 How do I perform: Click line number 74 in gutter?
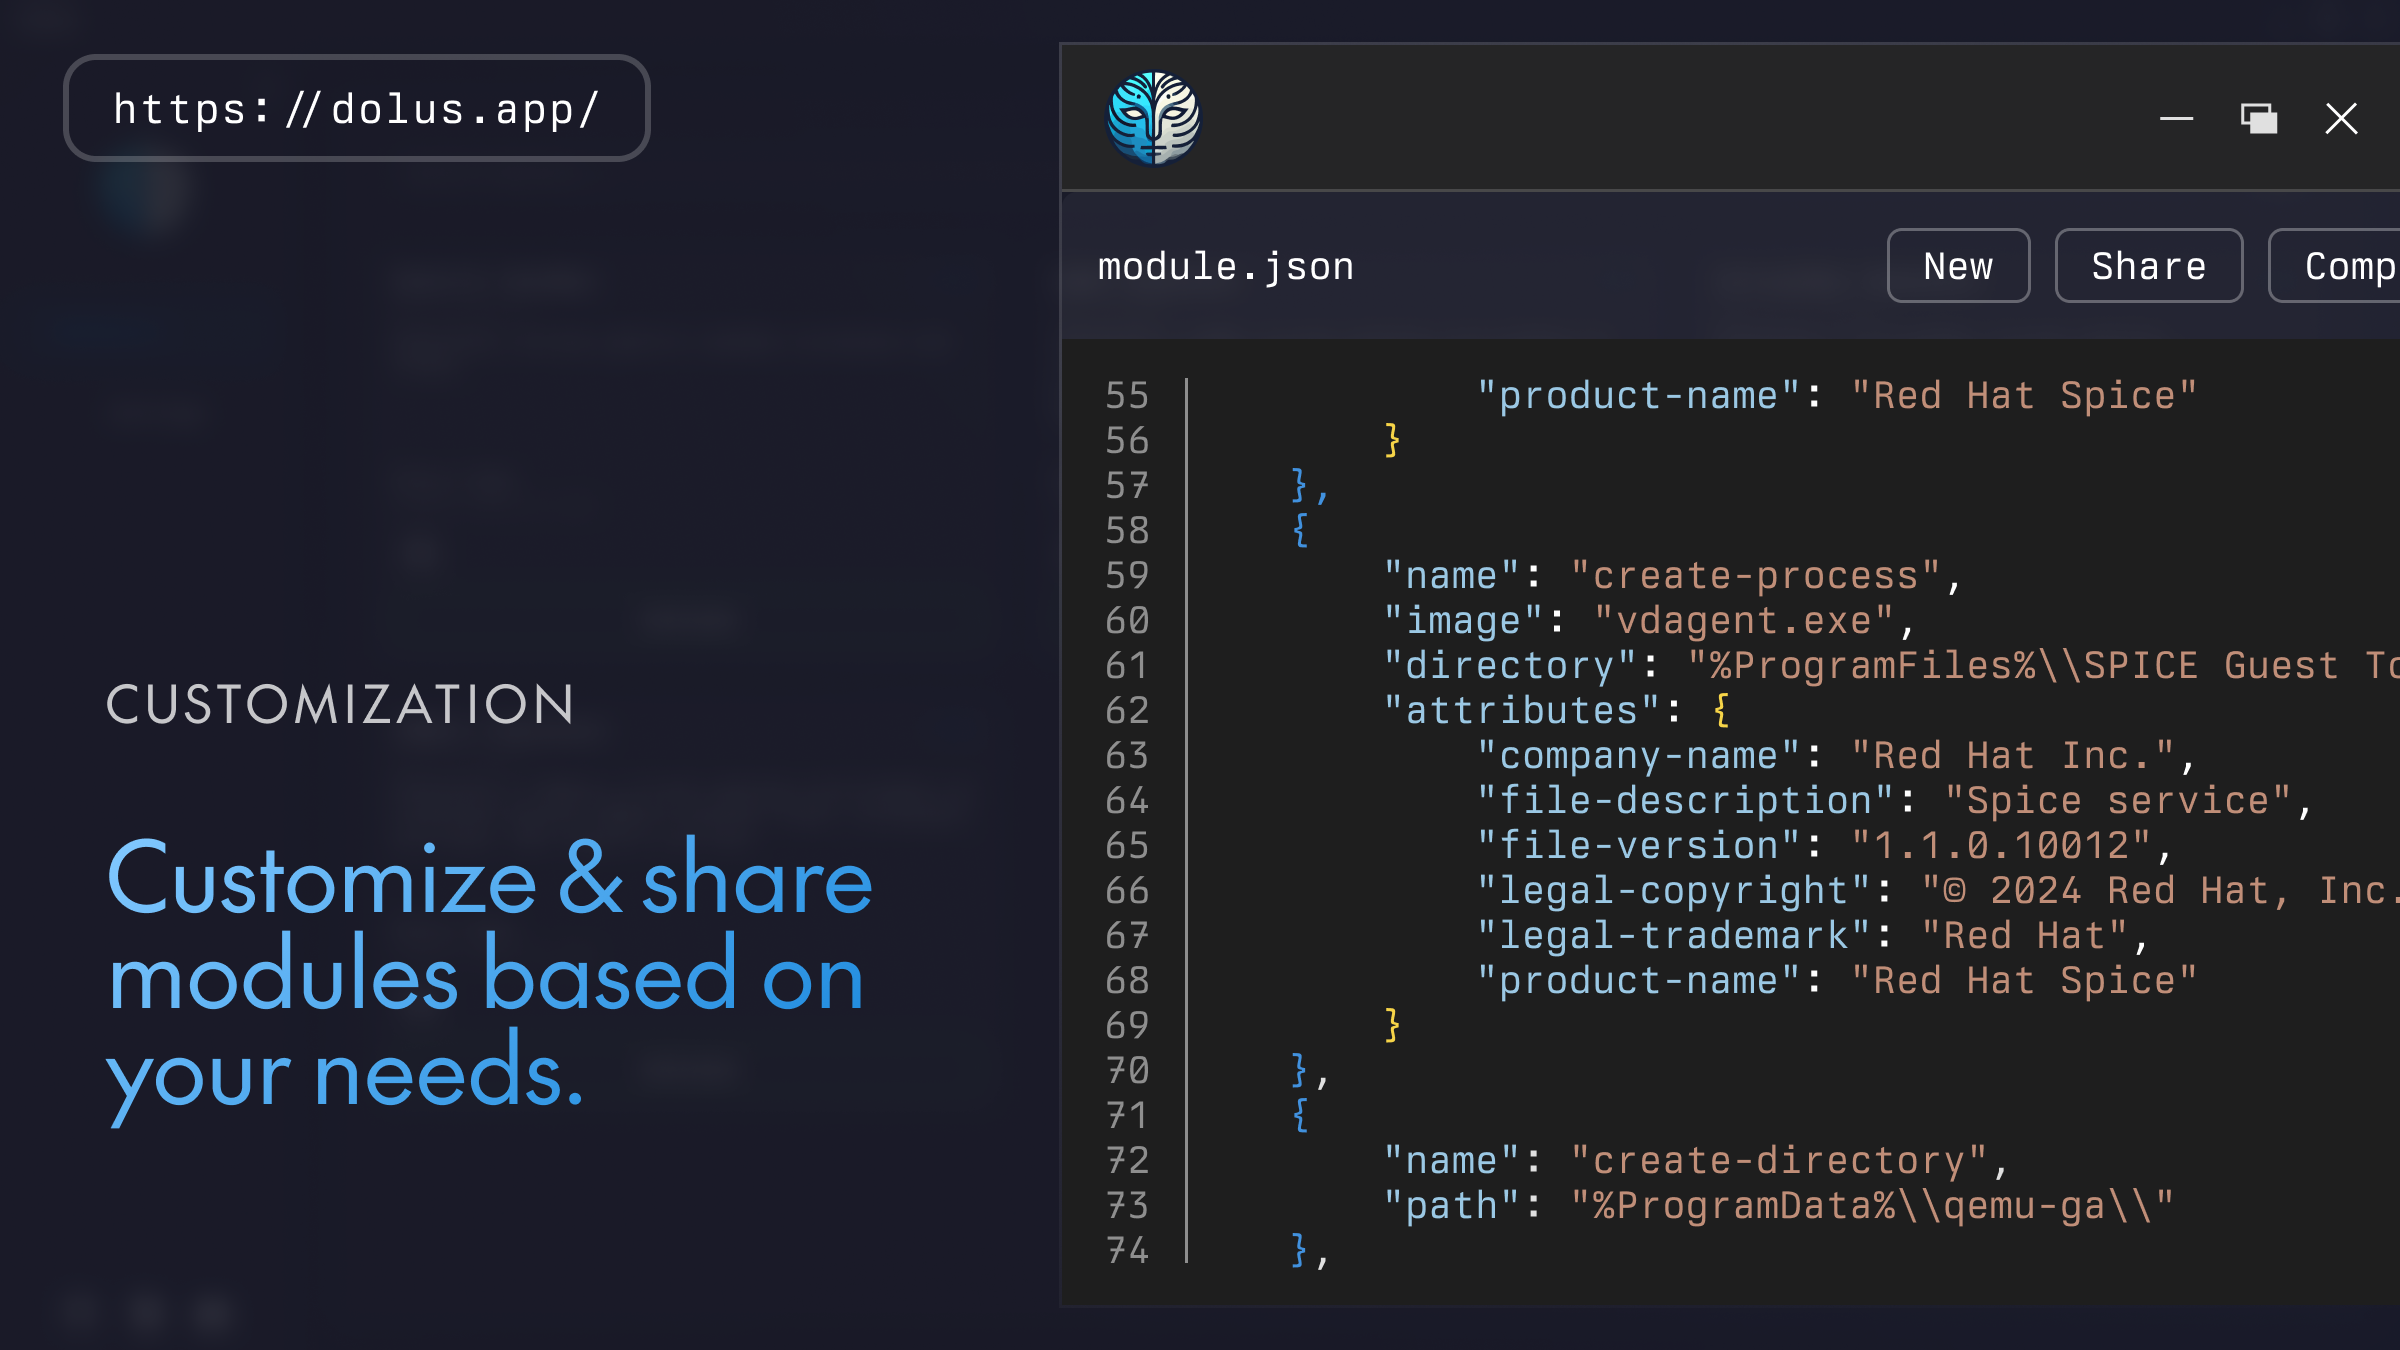[x=1127, y=1250]
